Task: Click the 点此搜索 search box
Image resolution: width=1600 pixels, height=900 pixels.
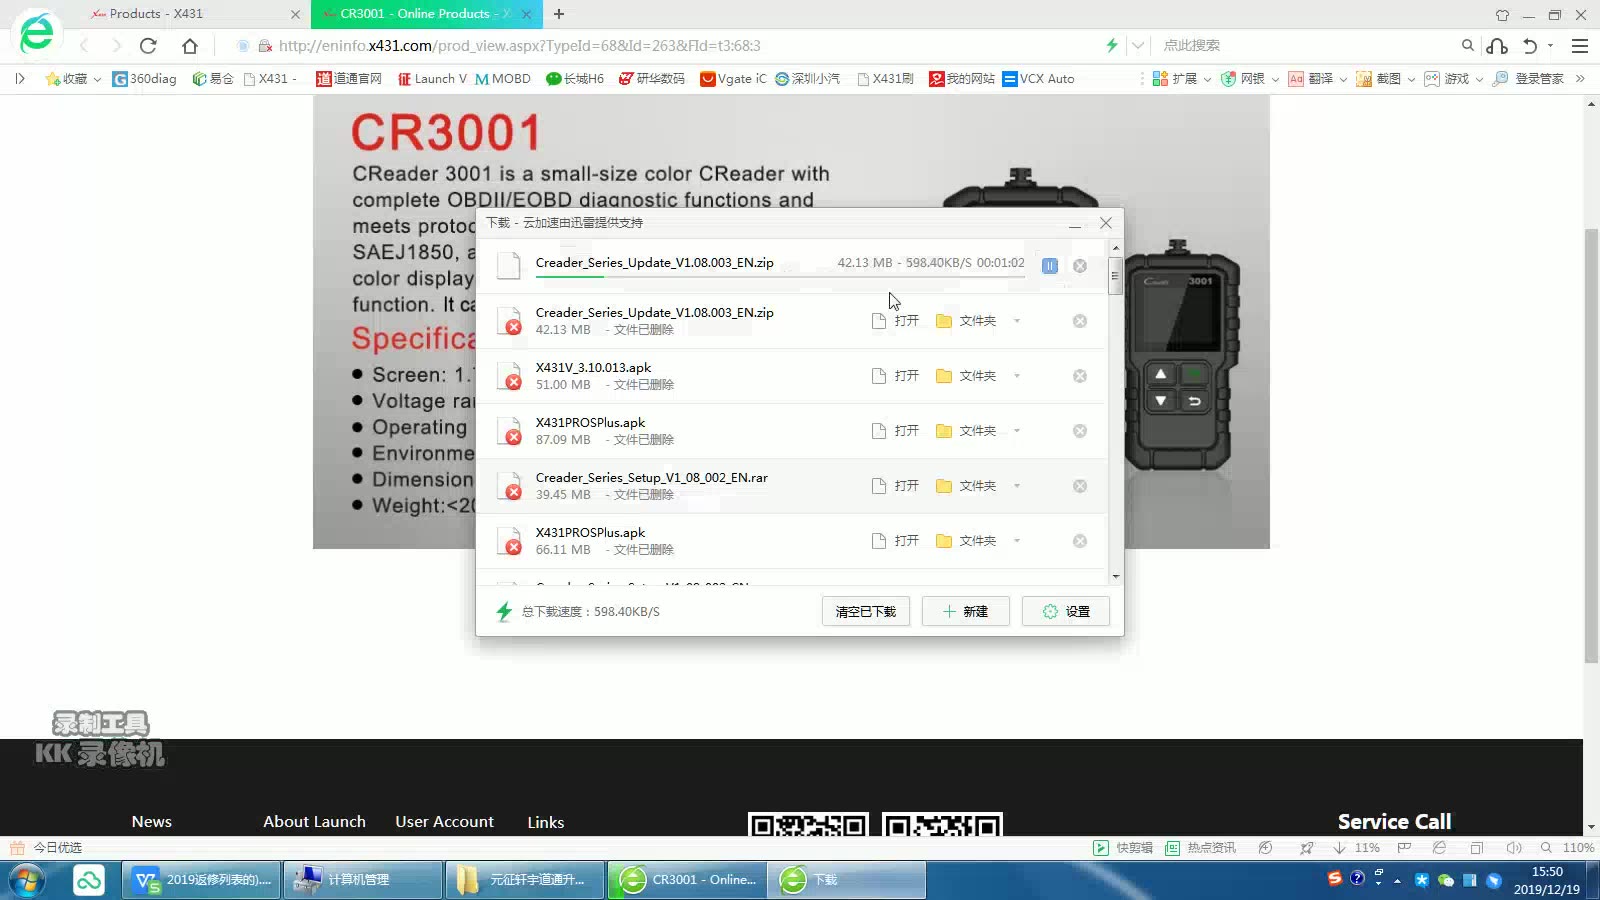Action: coord(1305,46)
